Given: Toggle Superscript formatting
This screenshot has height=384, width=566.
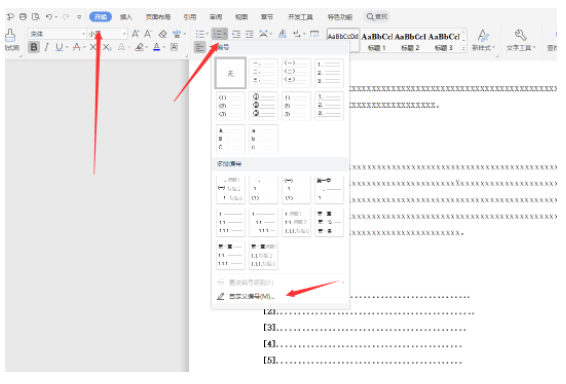Looking at the screenshot, I should point(93,47).
